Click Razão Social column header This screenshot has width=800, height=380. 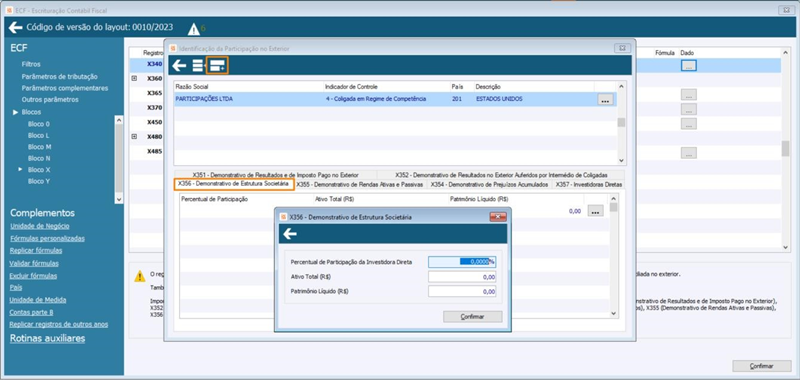pos(192,87)
